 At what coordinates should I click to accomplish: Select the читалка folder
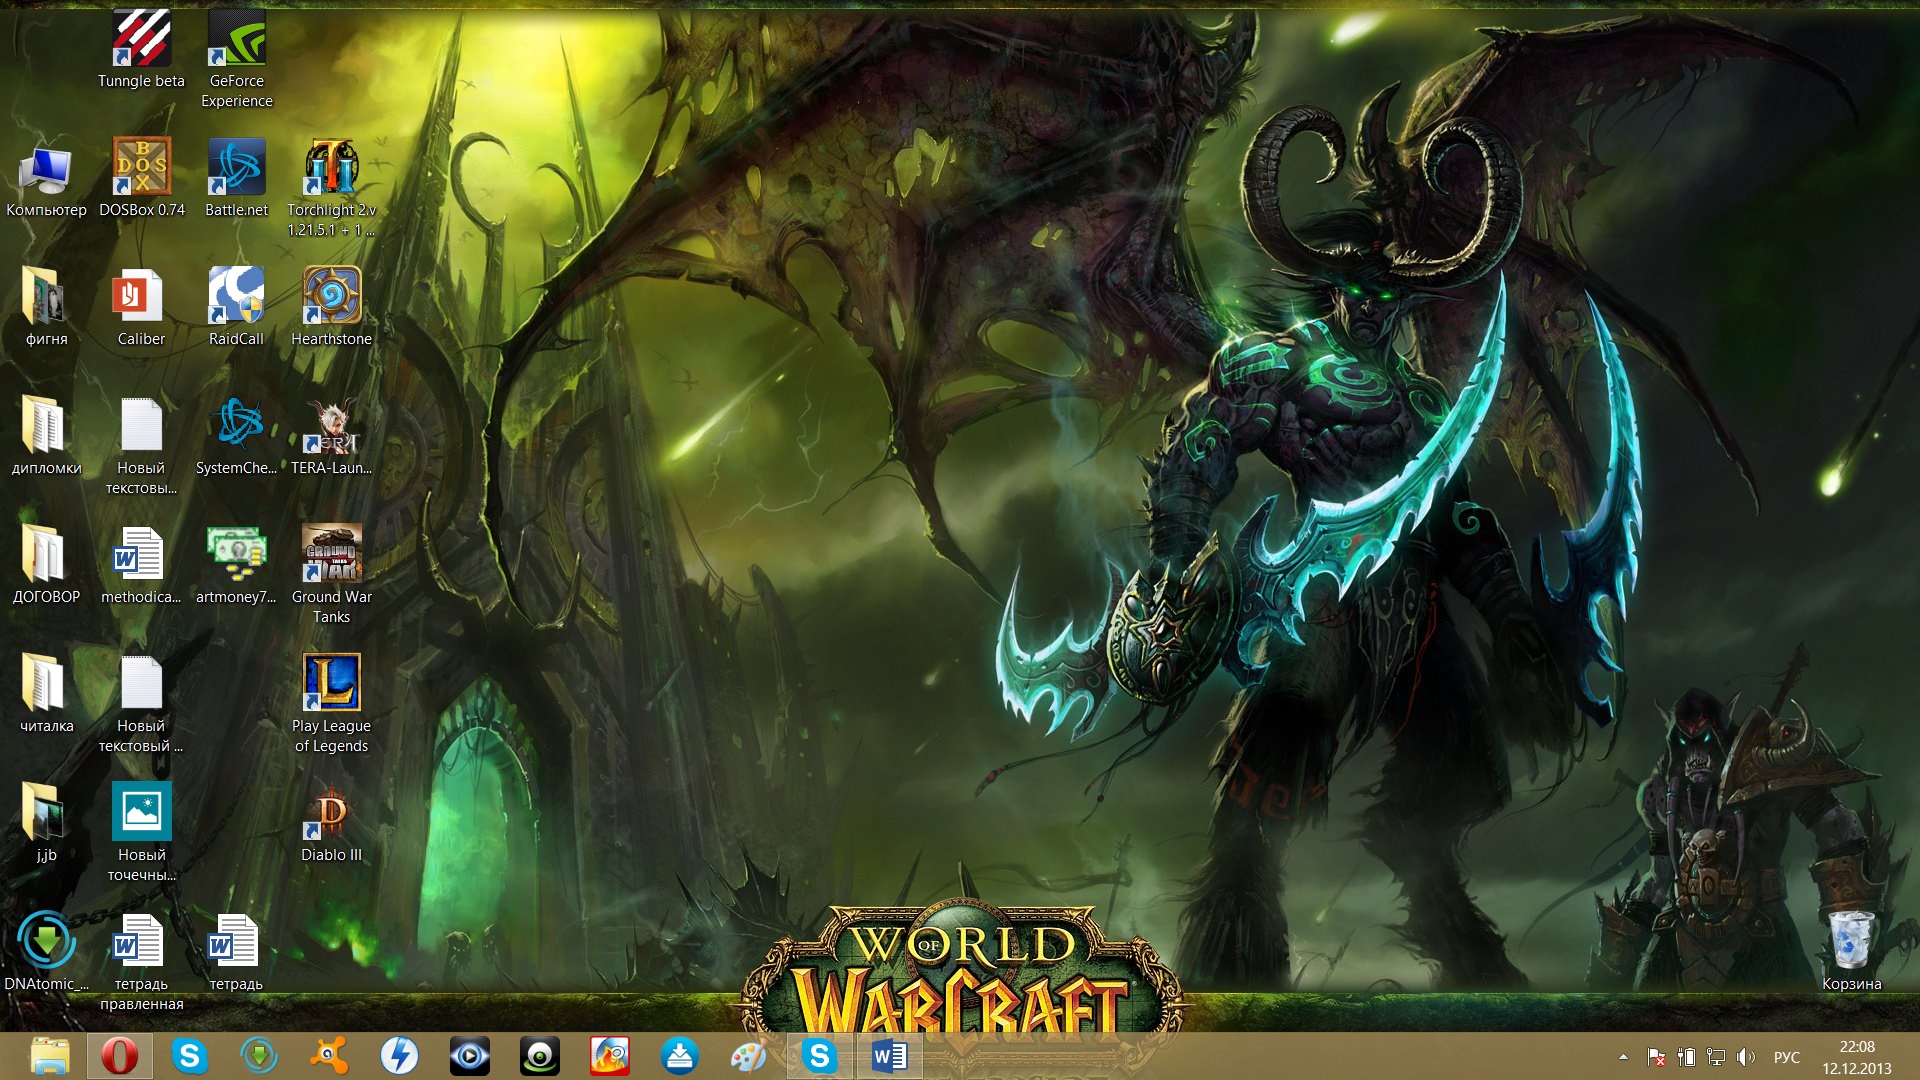46,694
